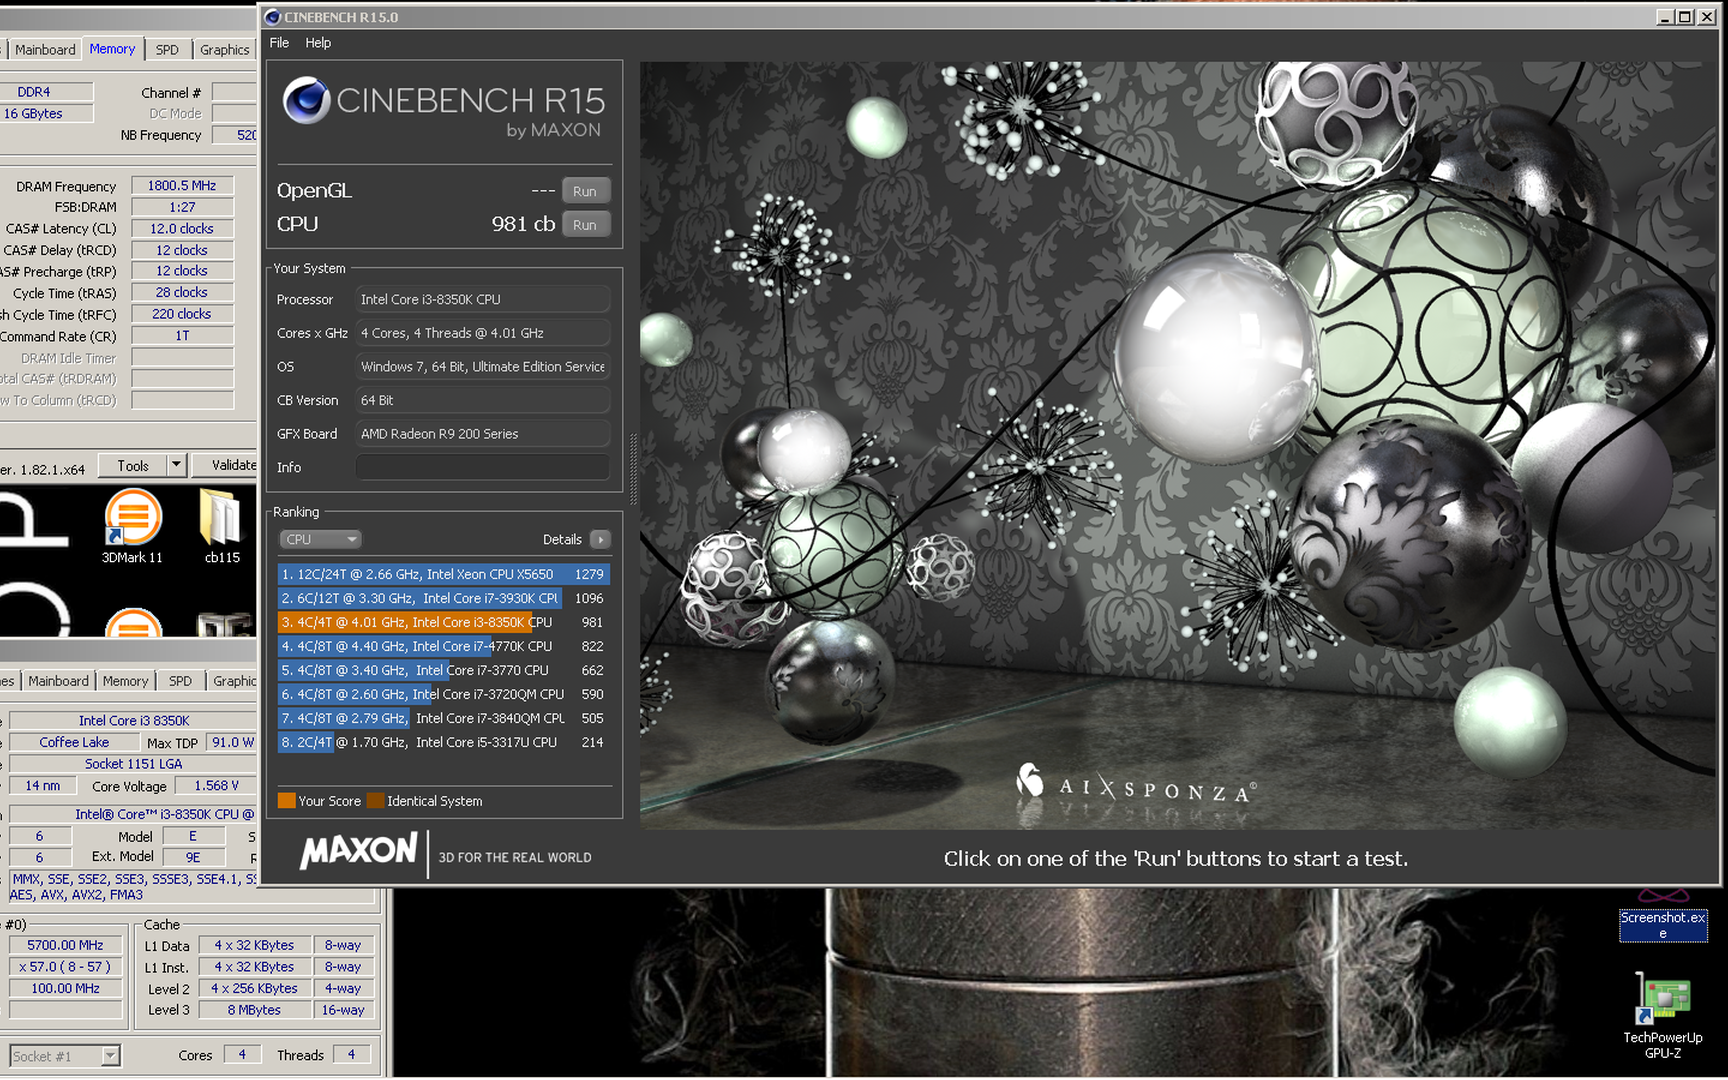This screenshot has height=1080, width=1728.
Task: Click the Level 3 cache 8 MBytes value
Action: 254,1010
